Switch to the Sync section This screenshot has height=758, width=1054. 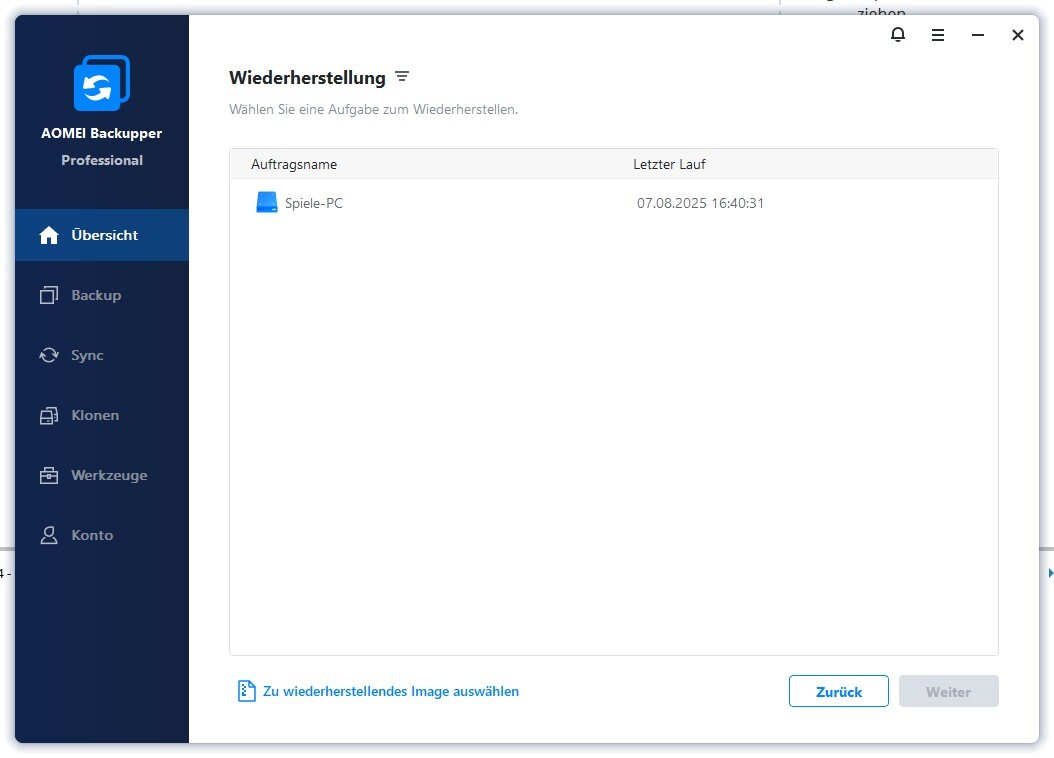point(86,355)
